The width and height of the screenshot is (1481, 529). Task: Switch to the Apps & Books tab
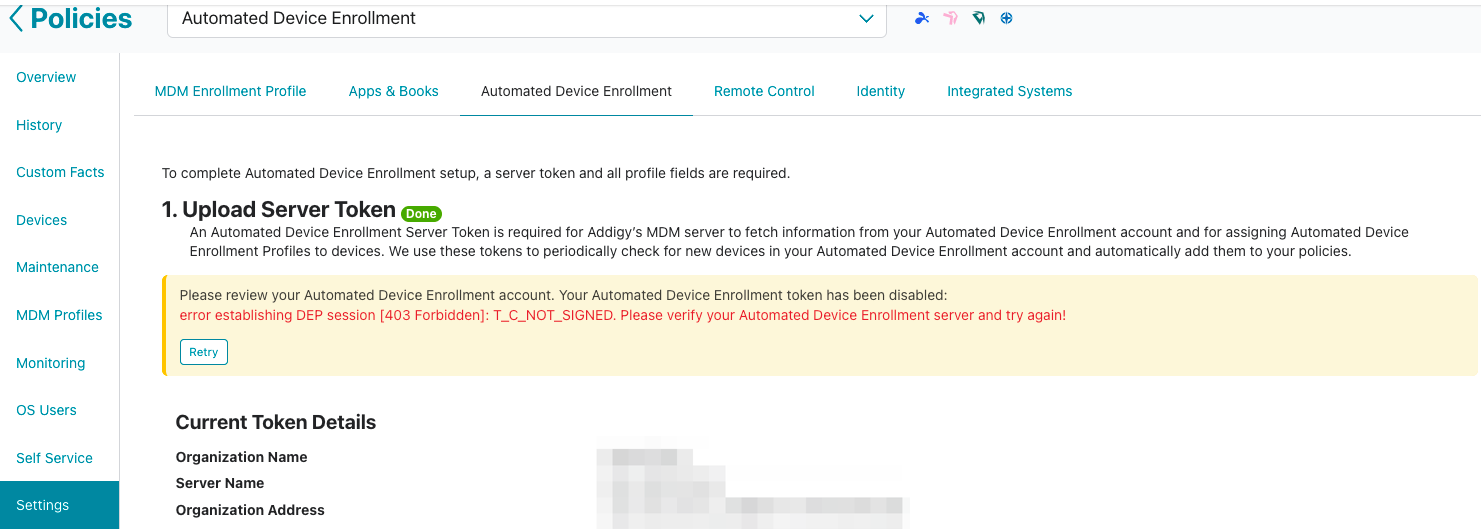393,91
